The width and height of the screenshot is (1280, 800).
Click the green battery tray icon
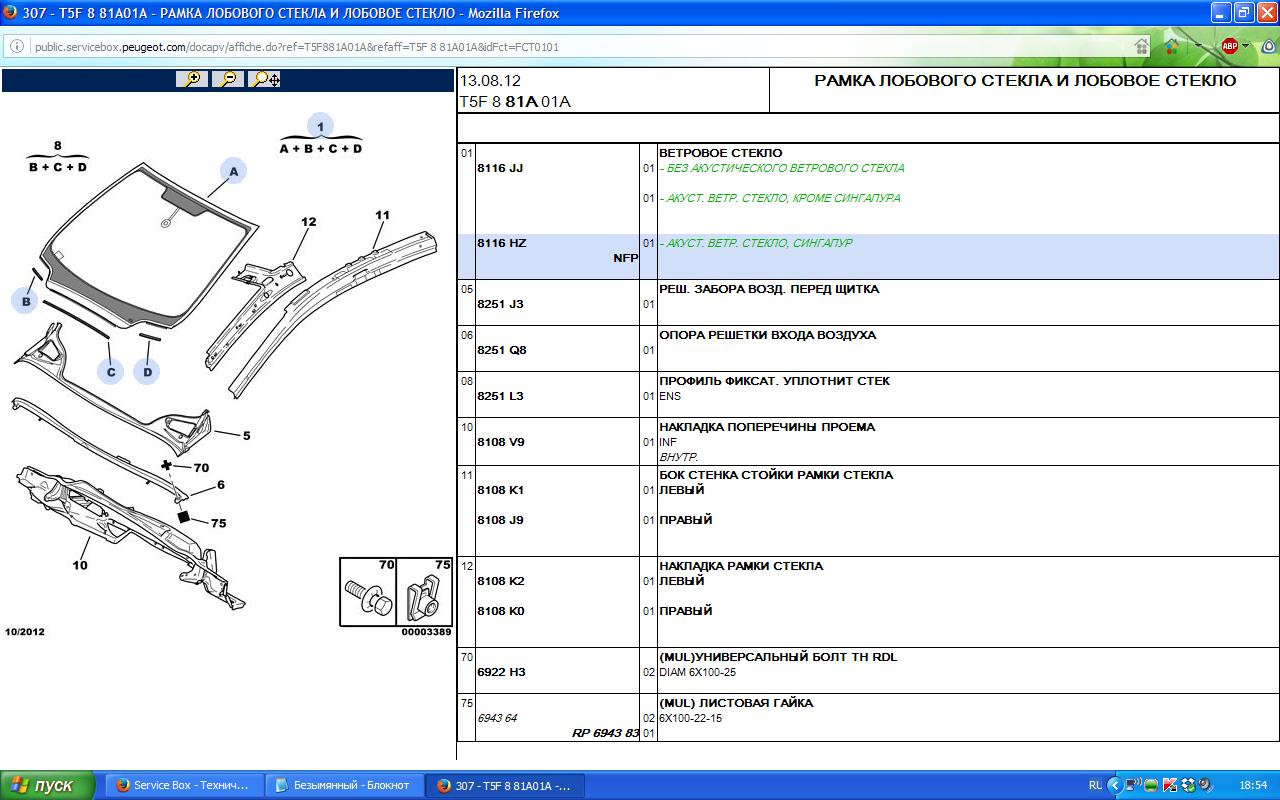(x=1151, y=785)
